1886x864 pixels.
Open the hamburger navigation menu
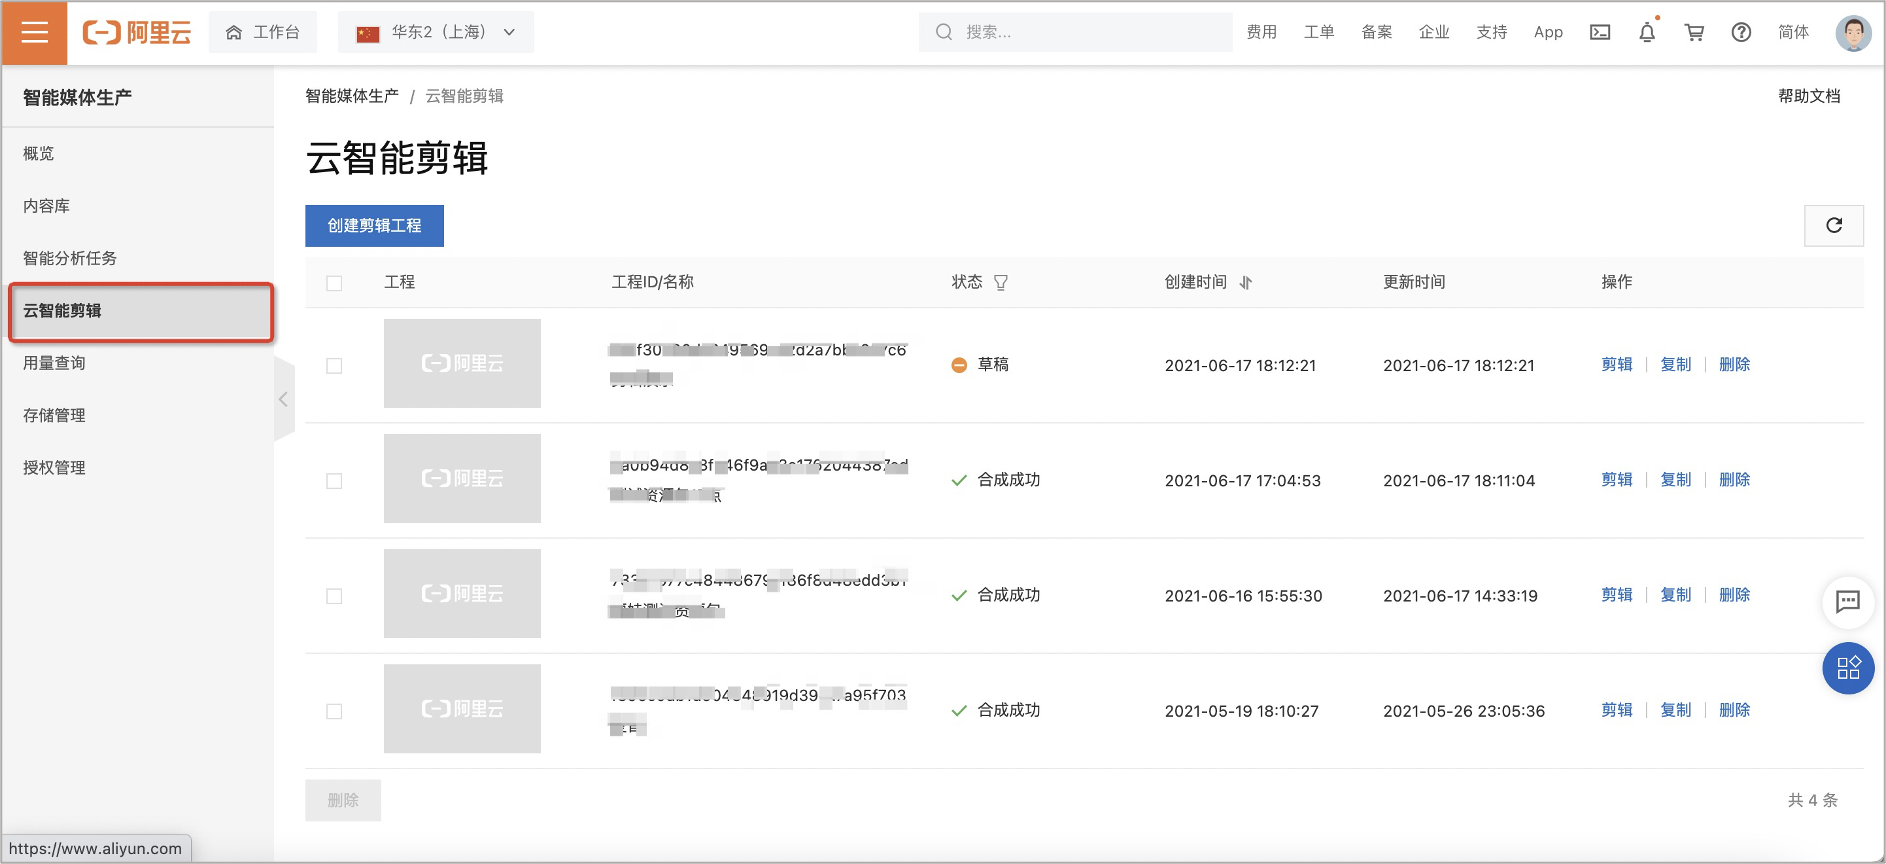coord(35,33)
